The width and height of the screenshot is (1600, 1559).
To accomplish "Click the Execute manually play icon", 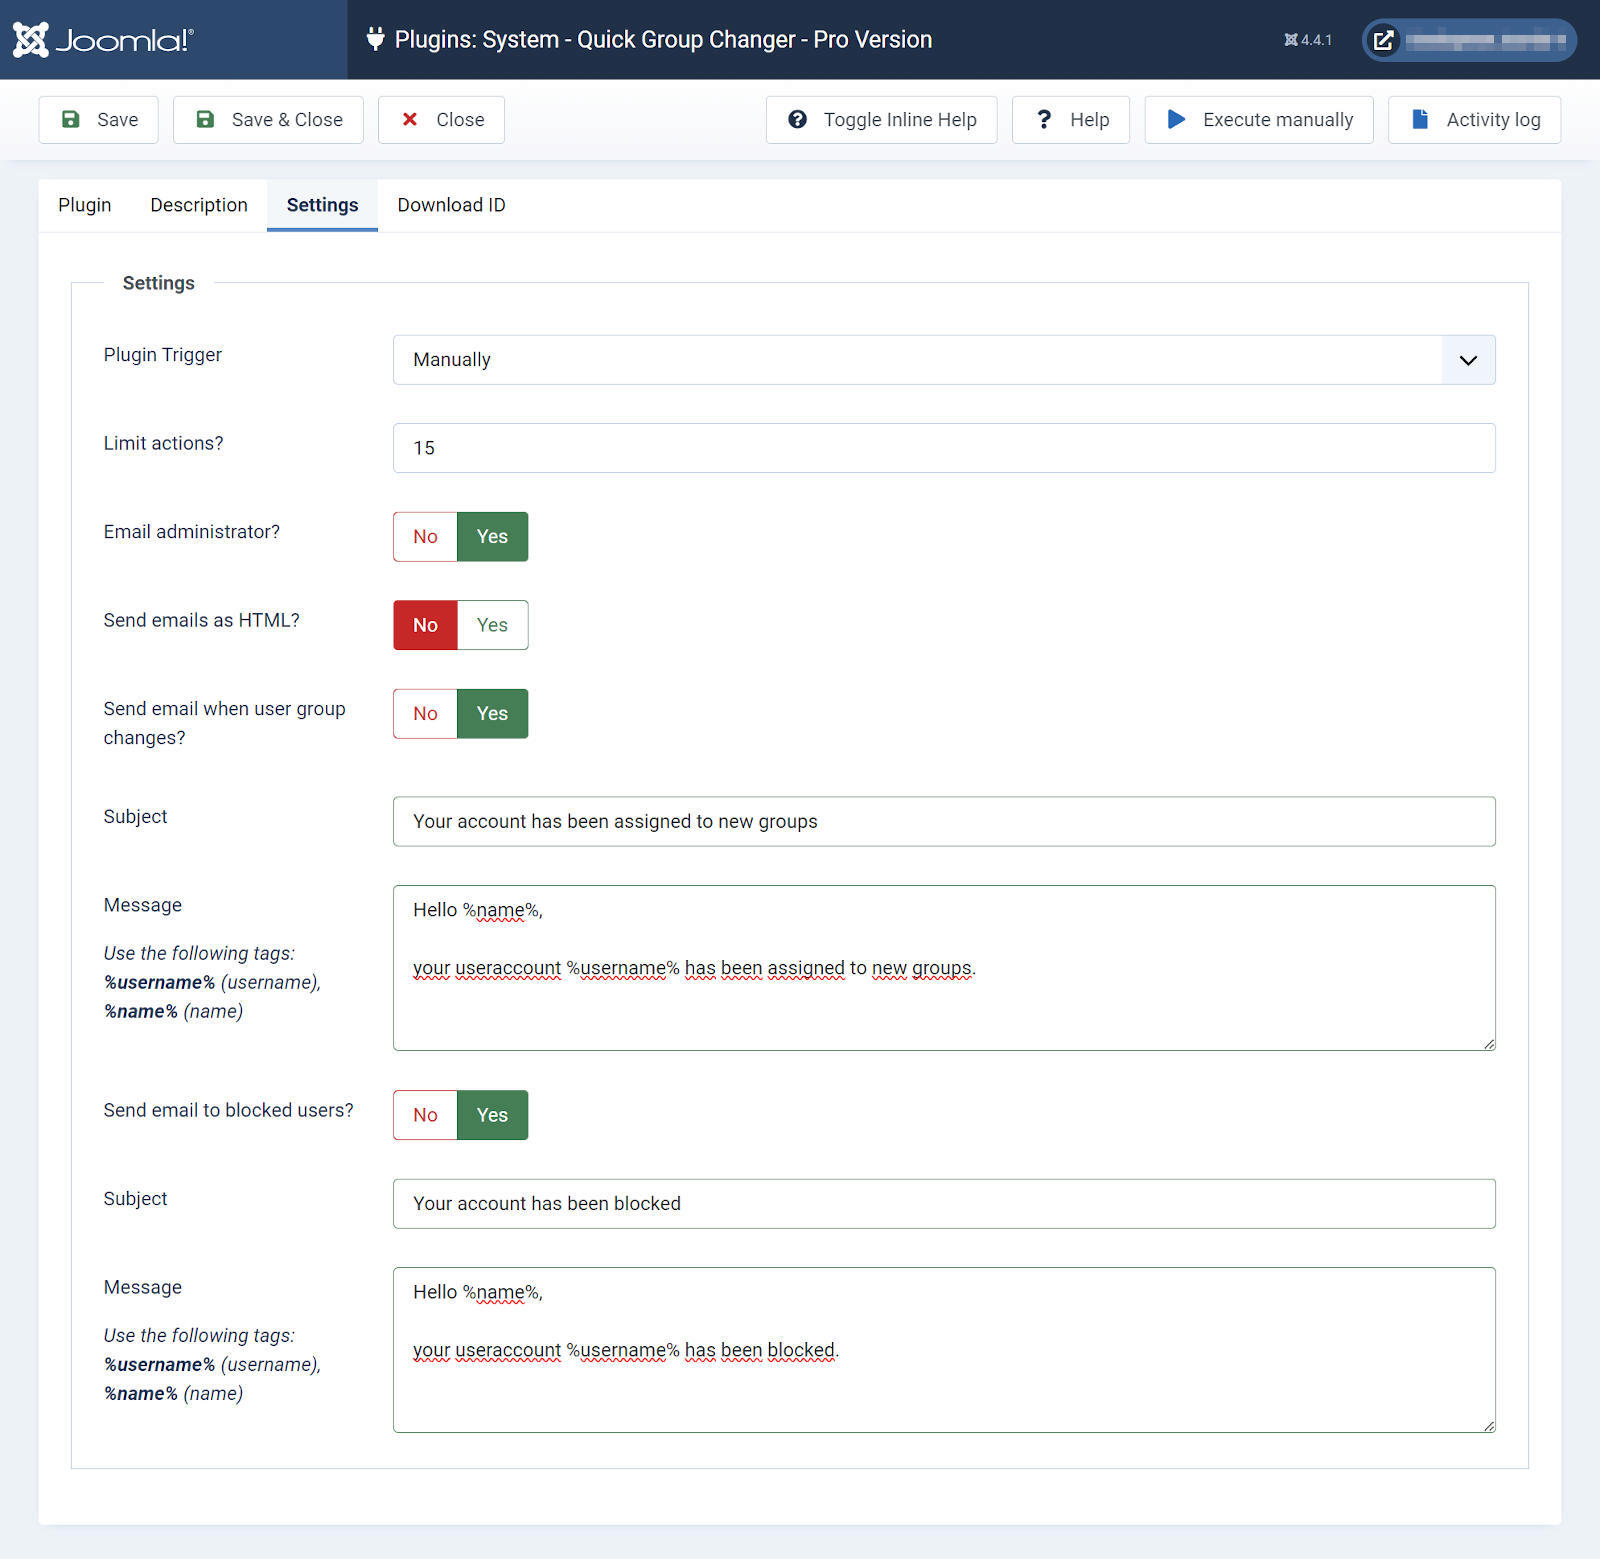I will pyautogui.click(x=1177, y=119).
